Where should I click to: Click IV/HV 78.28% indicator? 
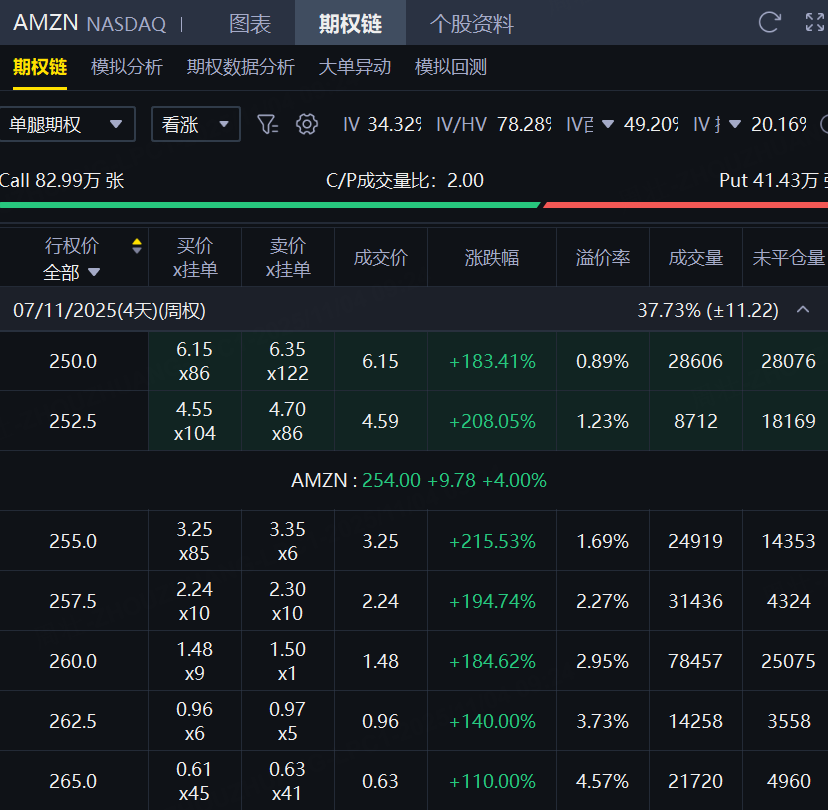(x=494, y=125)
